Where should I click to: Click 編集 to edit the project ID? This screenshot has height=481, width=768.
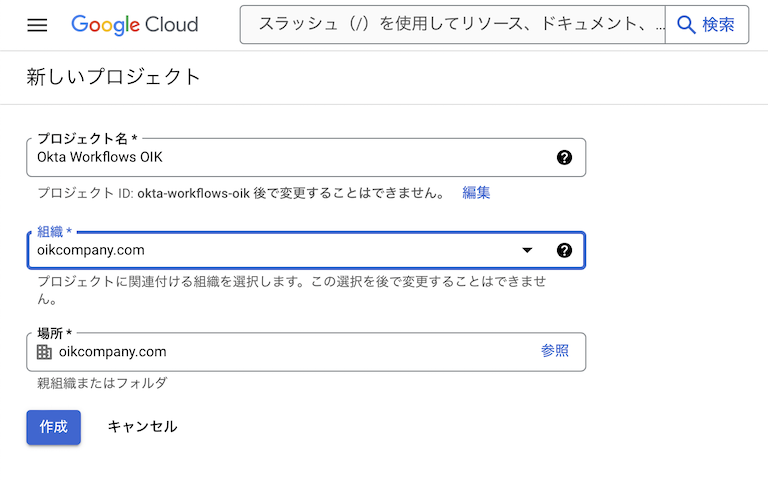[x=476, y=193]
